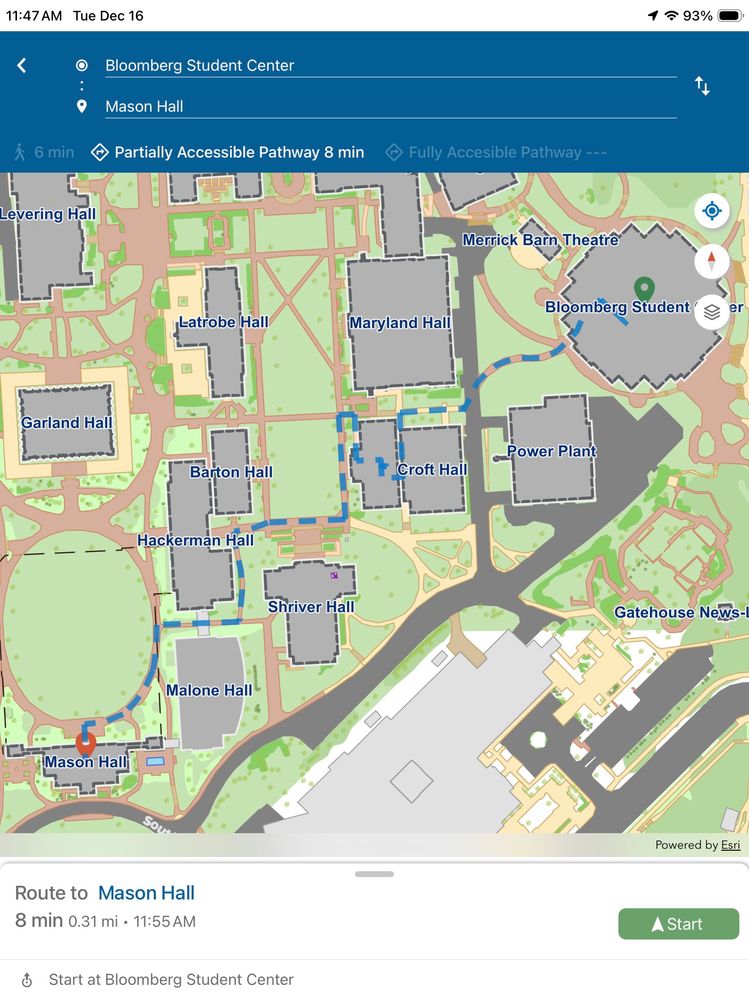Tap the Malone Hall label
The height and width of the screenshot is (999, 749).
[x=209, y=691]
